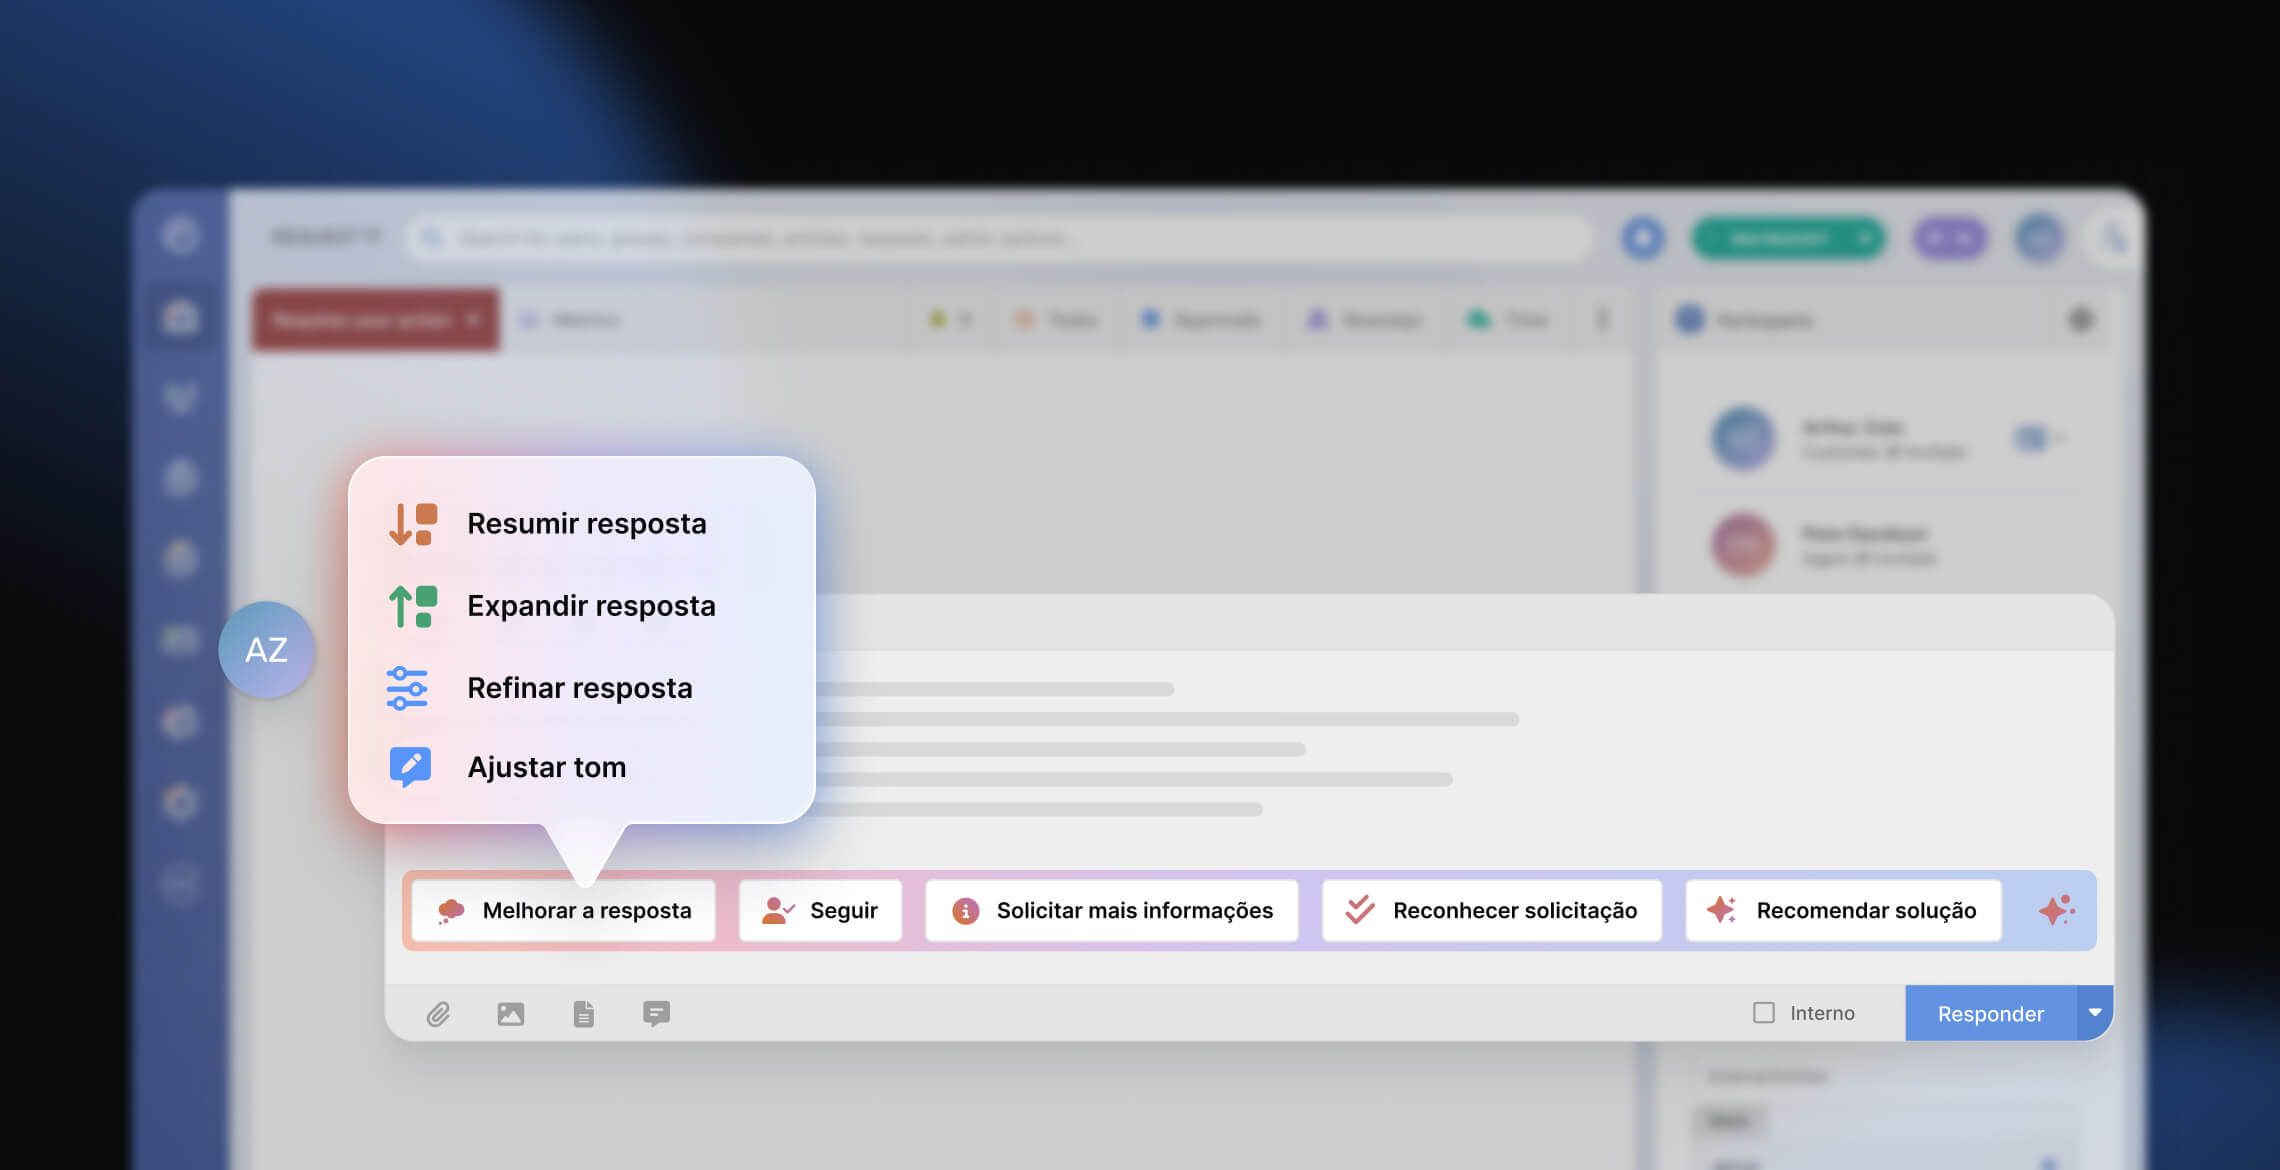Click the paperclip attachment icon
Screen dimensions: 2280x1170
[x=437, y=1013]
